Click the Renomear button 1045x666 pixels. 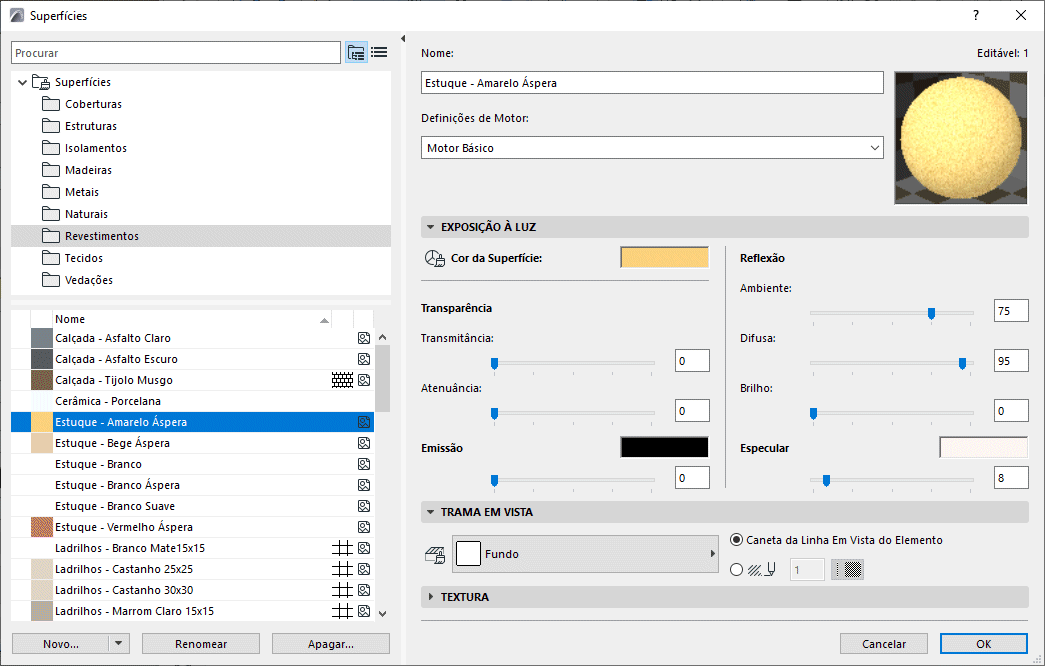pyautogui.click(x=201, y=644)
